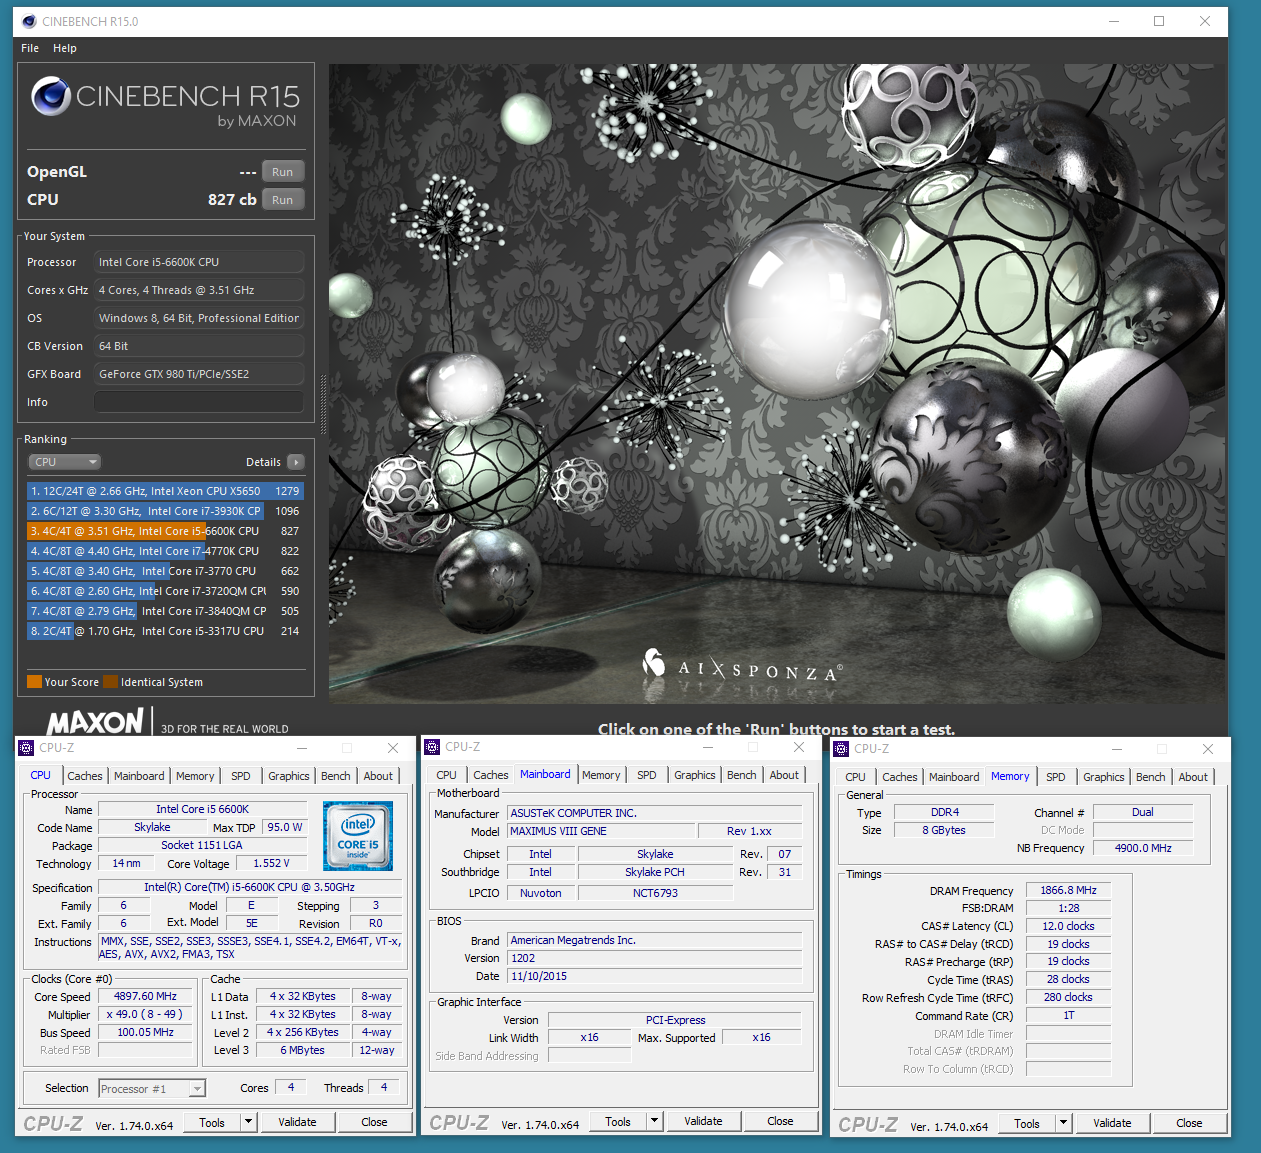This screenshot has width=1261, height=1153.
Task: Click the rendered Cinebench scene image
Action: tap(777, 384)
